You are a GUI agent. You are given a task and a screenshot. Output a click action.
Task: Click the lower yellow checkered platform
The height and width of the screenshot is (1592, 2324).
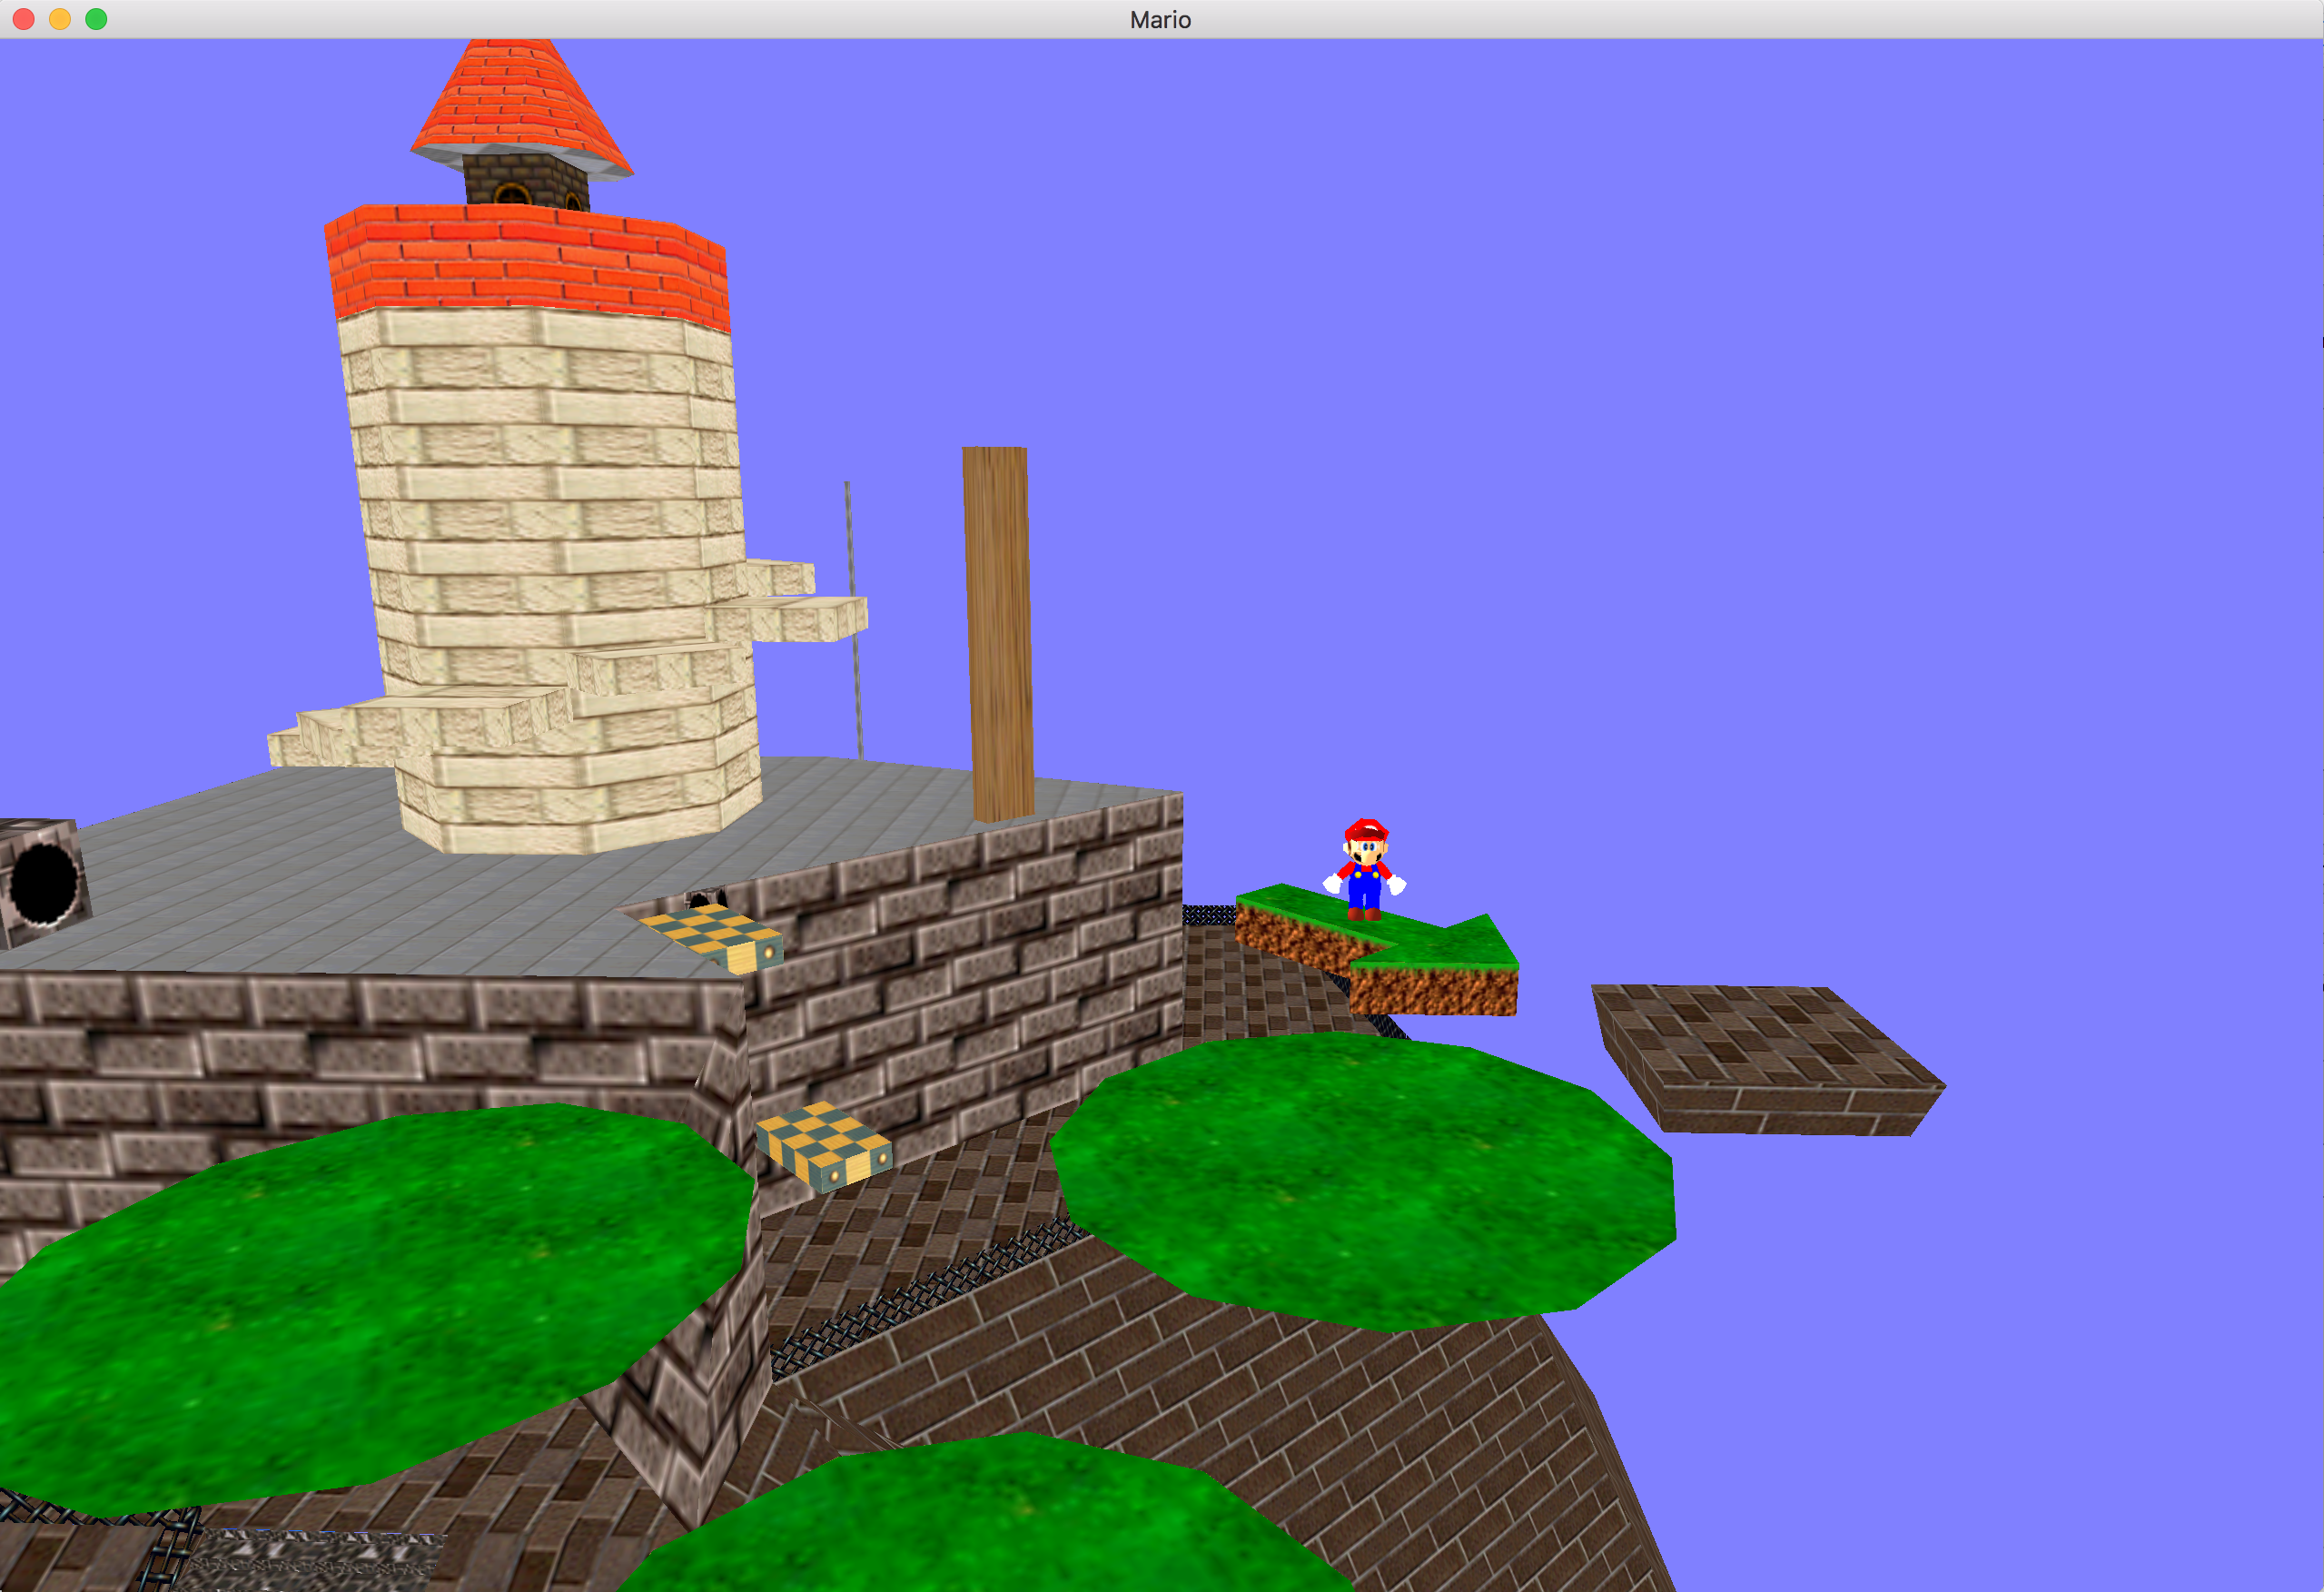(823, 1146)
